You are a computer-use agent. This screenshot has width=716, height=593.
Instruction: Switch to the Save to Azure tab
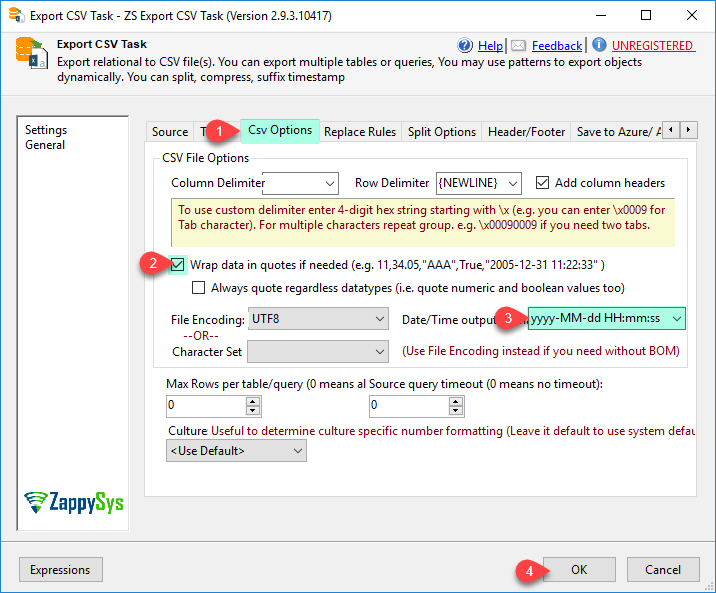point(616,132)
